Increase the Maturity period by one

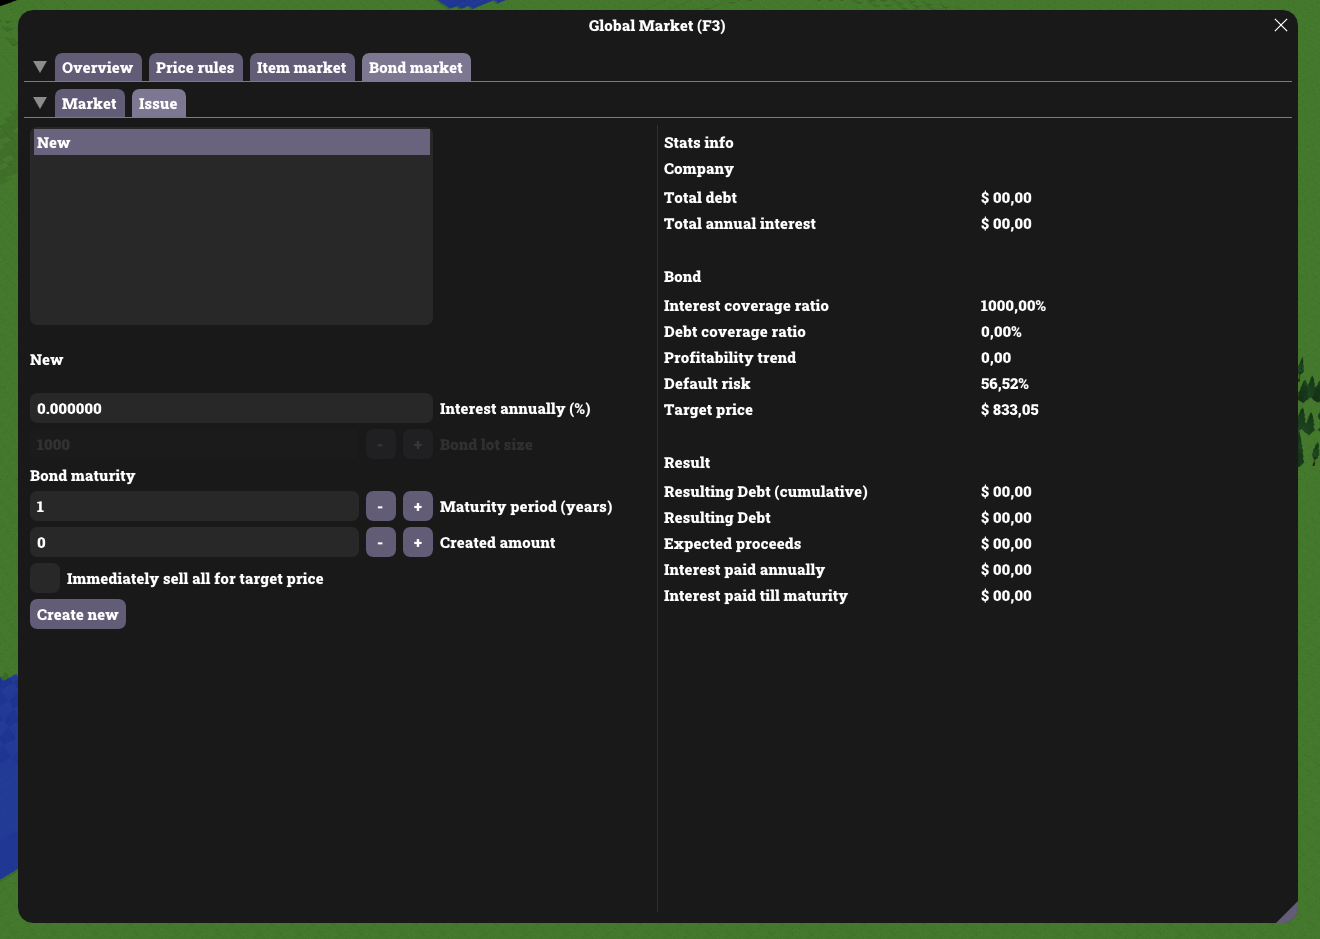pyautogui.click(x=418, y=507)
